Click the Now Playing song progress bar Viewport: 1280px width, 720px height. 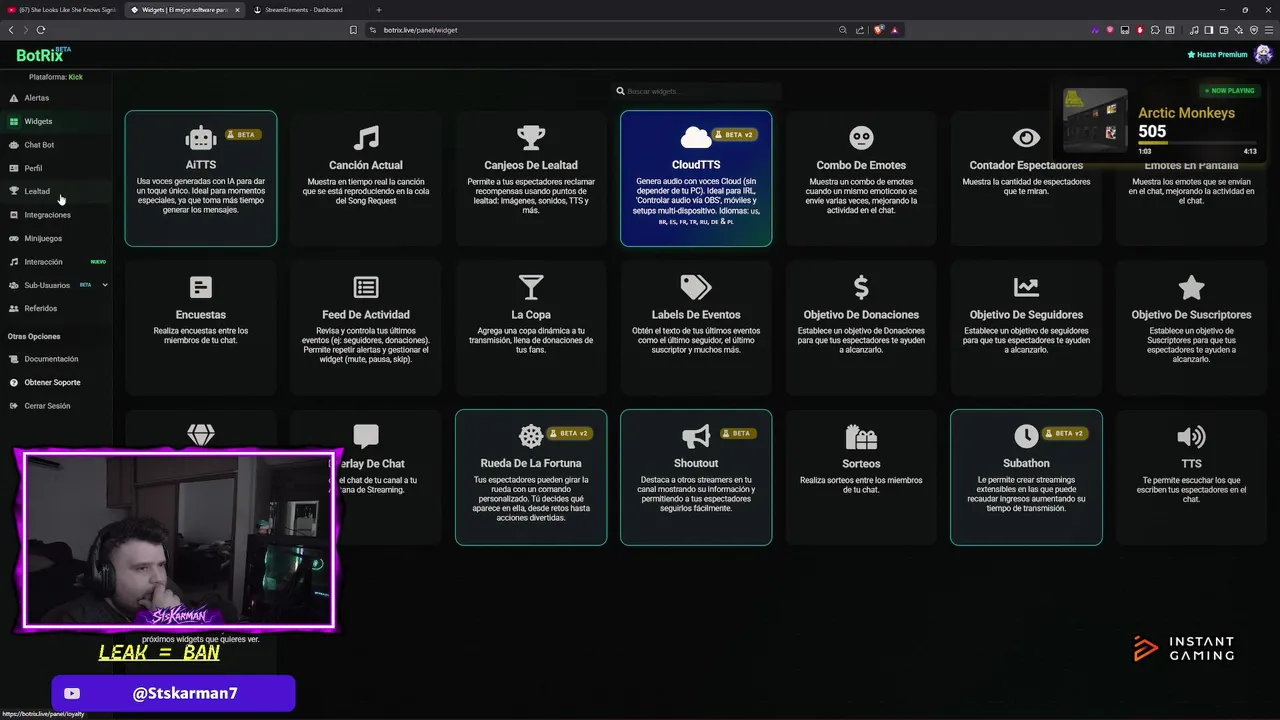click(x=1197, y=143)
